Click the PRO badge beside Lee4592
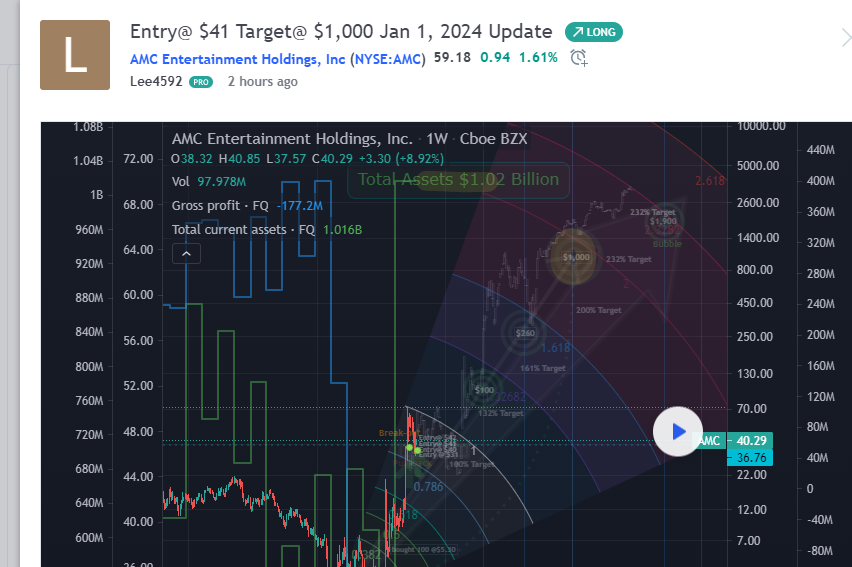852x567 pixels. (x=201, y=82)
